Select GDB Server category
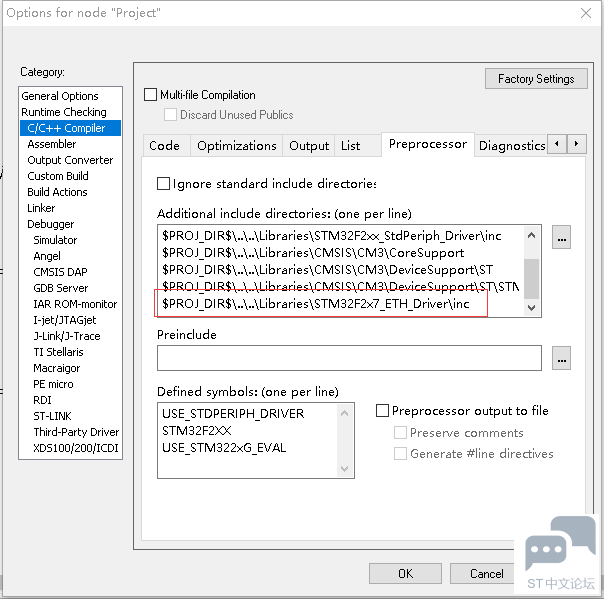 (x=60, y=288)
